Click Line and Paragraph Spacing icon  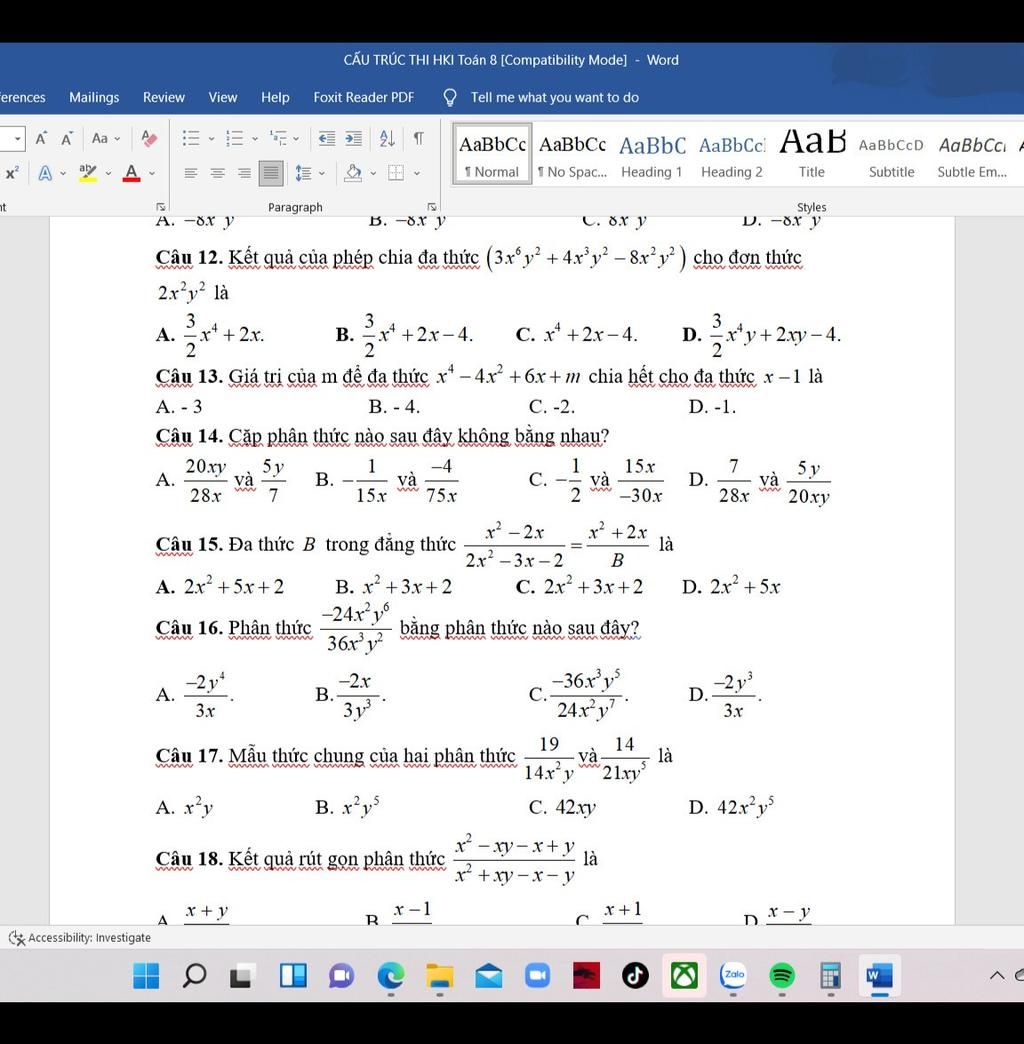(x=304, y=173)
